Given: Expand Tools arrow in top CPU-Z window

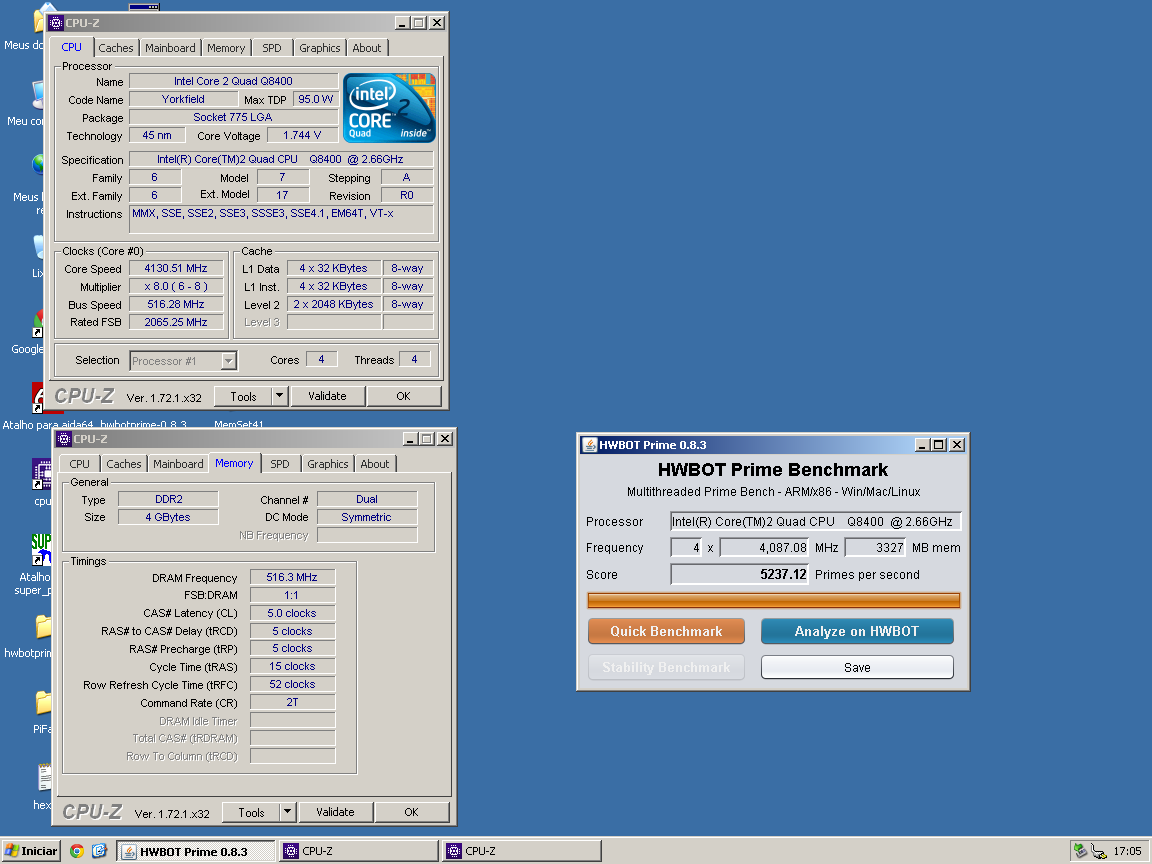Looking at the screenshot, I should coord(279,396).
